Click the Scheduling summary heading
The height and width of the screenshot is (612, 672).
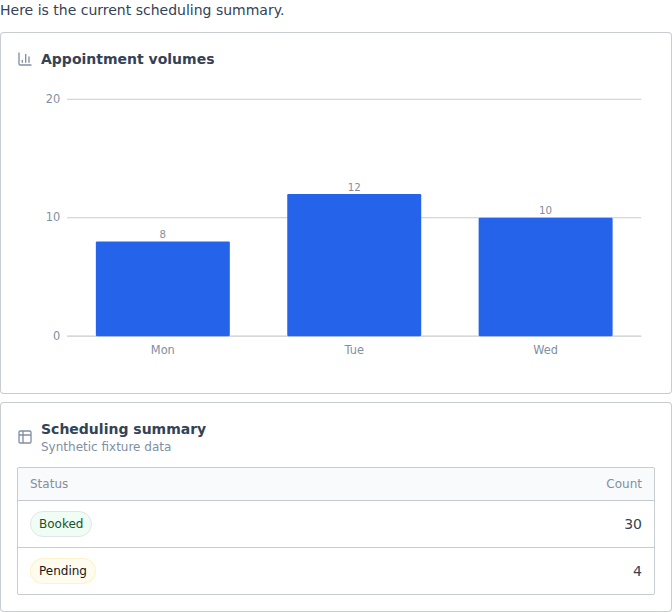[x=123, y=429]
